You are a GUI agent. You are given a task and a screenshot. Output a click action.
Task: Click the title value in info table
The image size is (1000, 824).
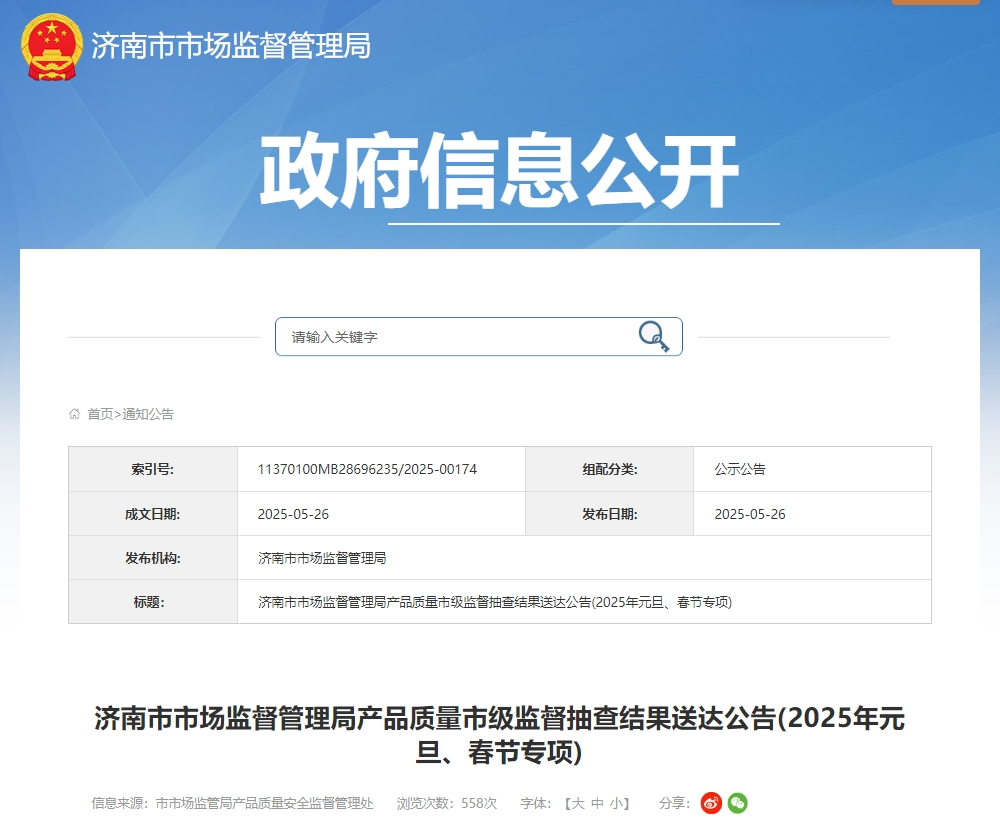495,602
